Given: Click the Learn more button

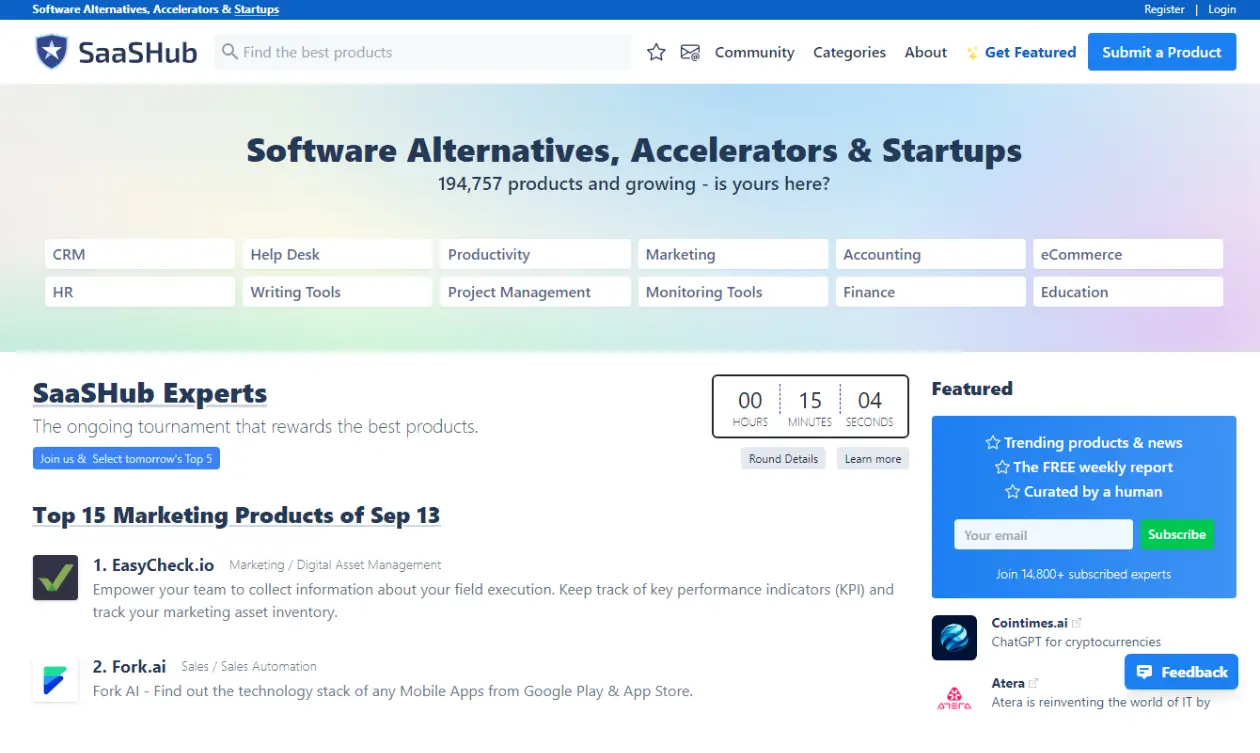Looking at the screenshot, I should (873, 459).
